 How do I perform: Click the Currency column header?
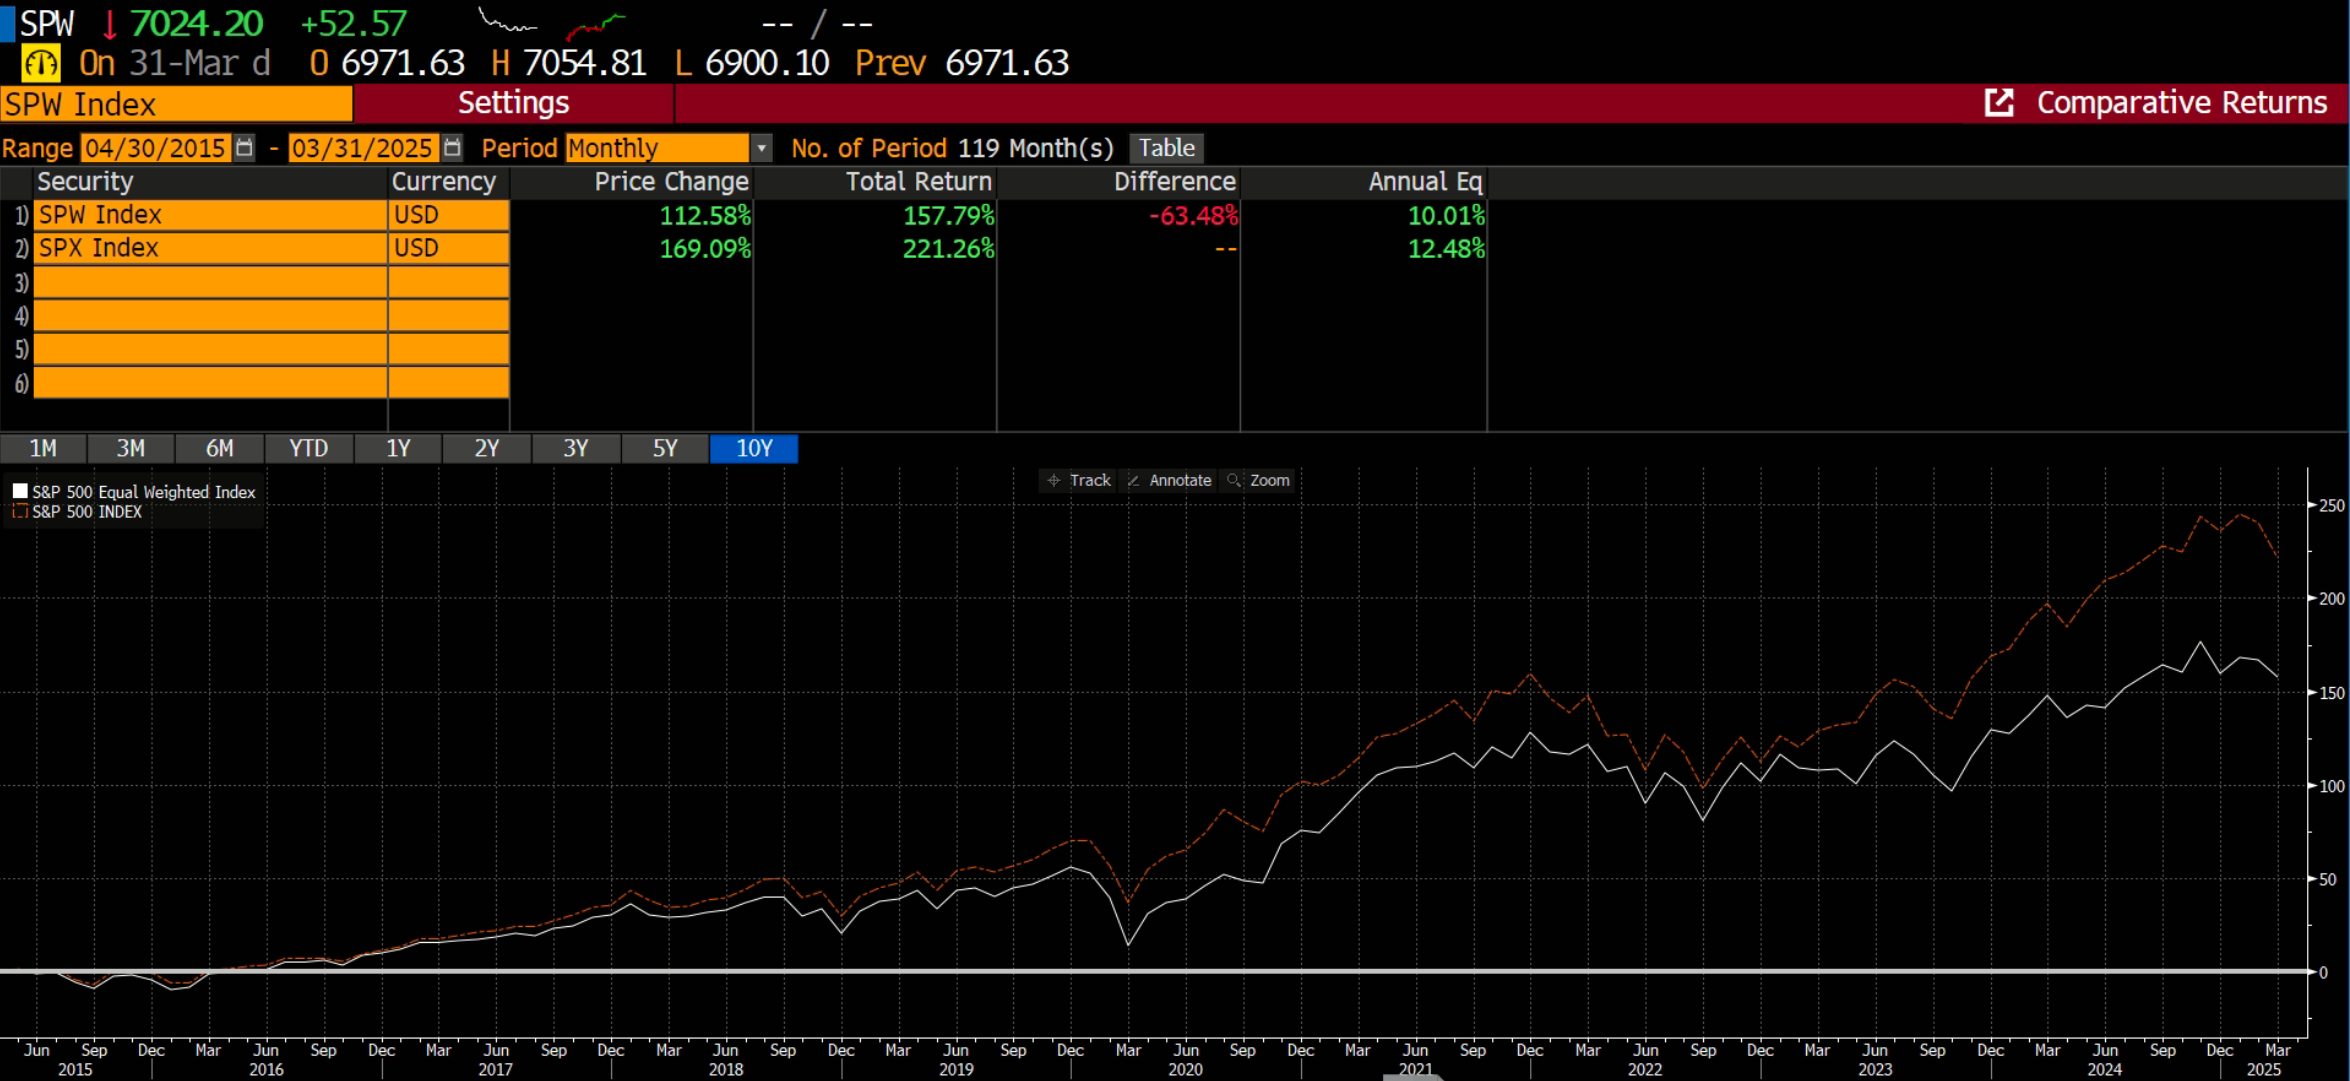click(444, 182)
